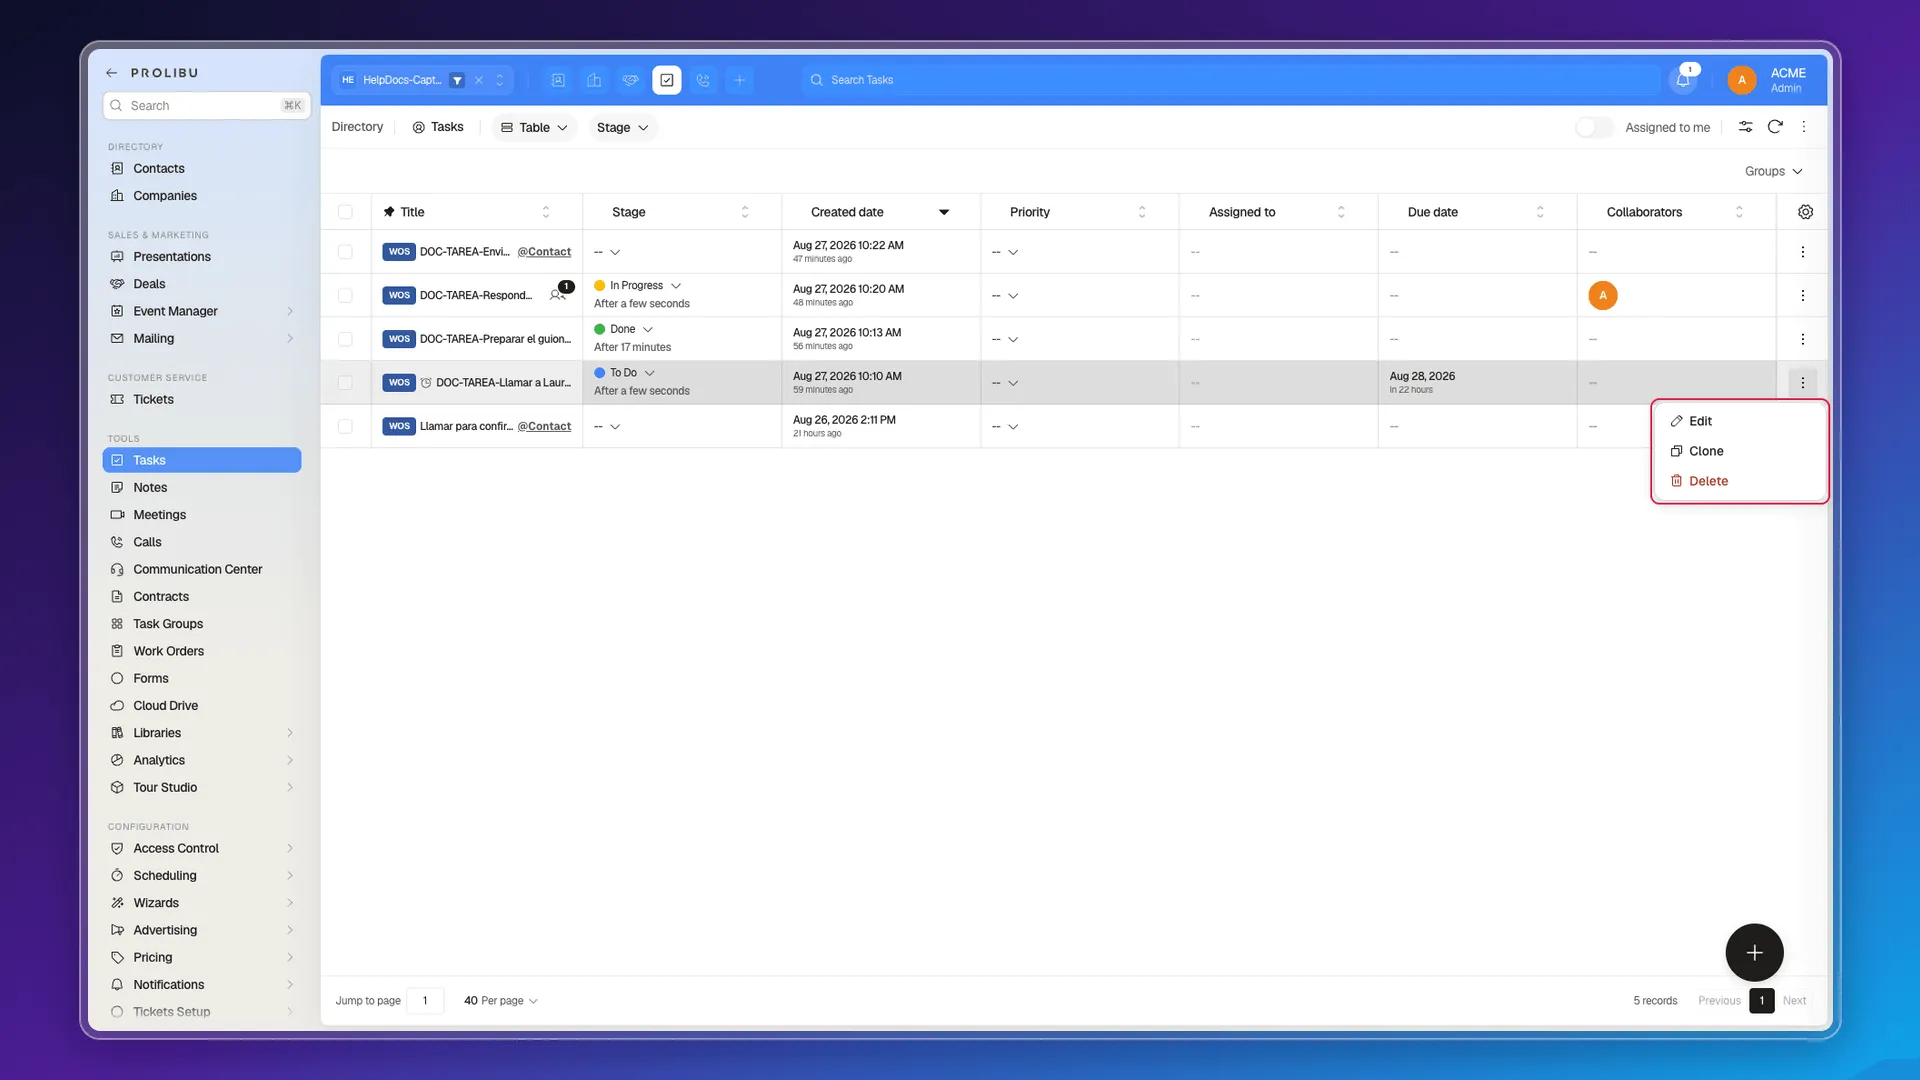
Task: Click the orange ACME avatar
Action: point(1742,80)
